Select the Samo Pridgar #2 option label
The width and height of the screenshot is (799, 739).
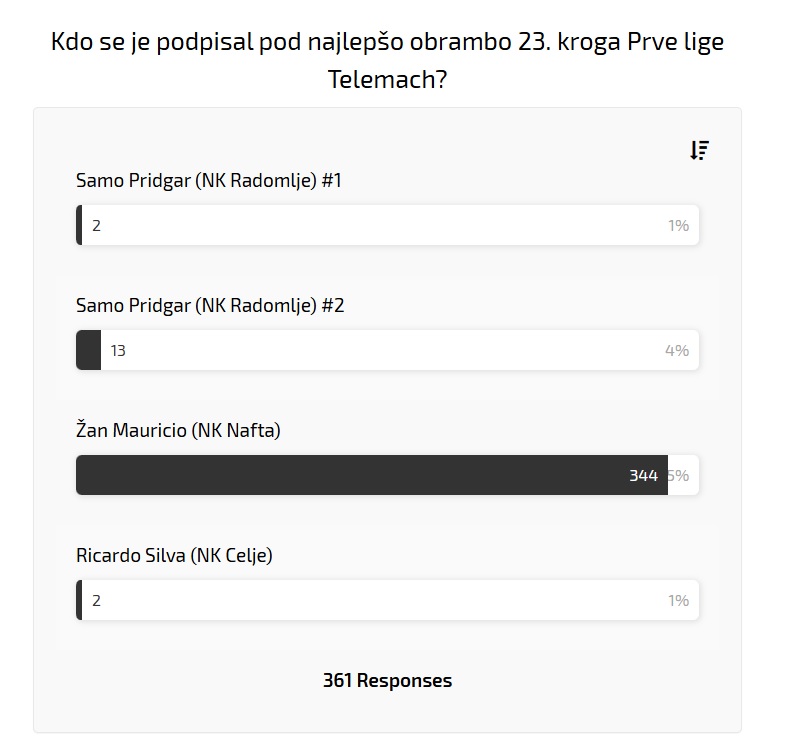210,306
